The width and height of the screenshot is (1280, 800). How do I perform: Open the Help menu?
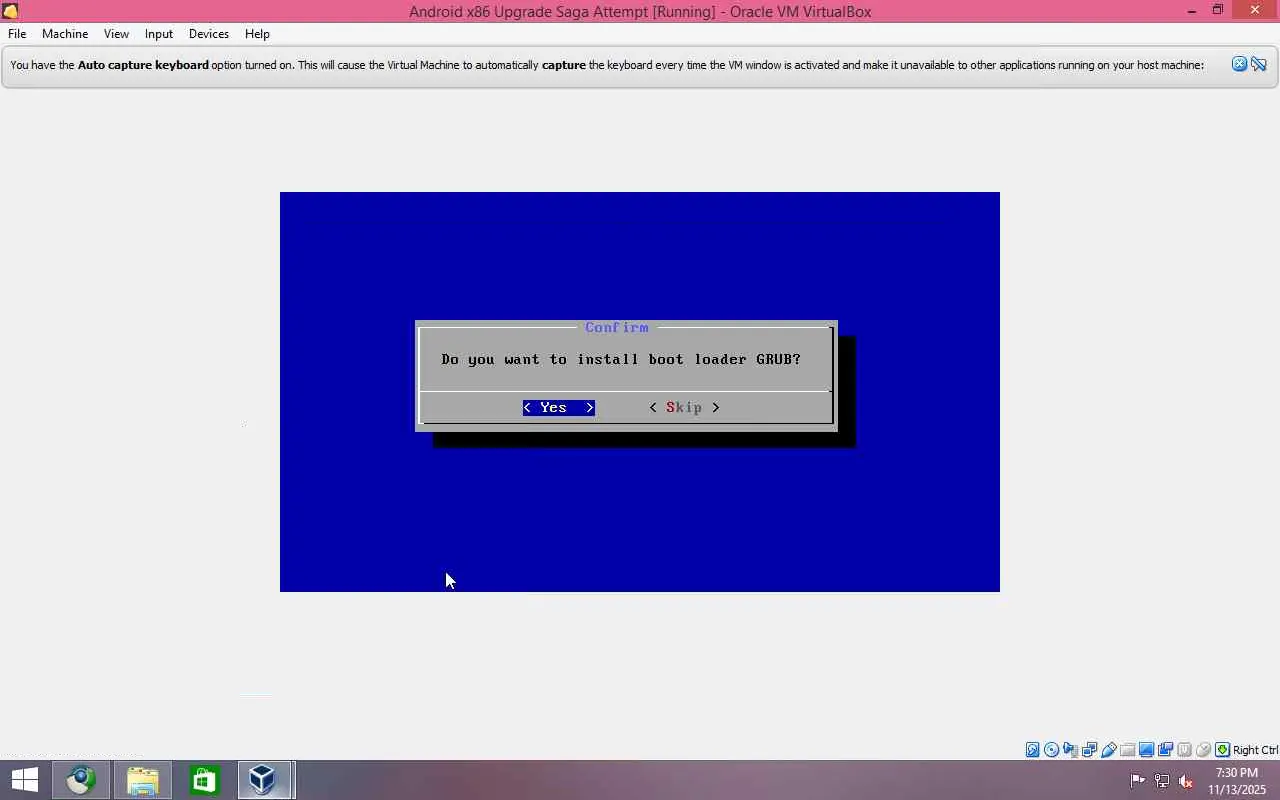pyautogui.click(x=257, y=34)
